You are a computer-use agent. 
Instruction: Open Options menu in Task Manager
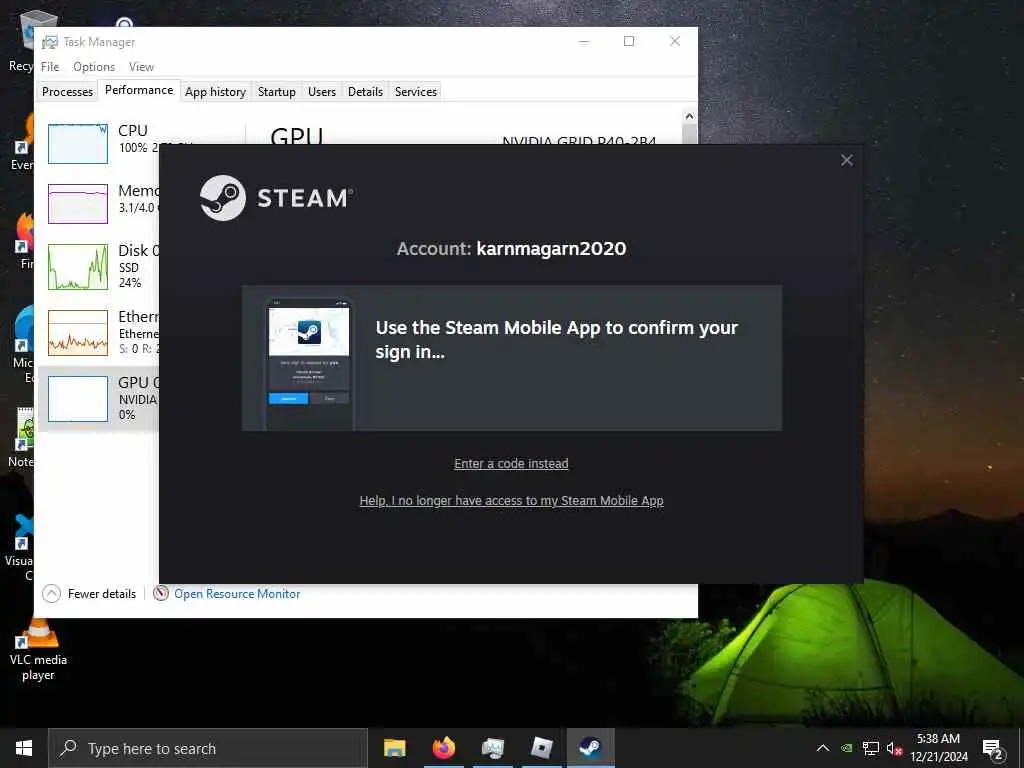pyautogui.click(x=94, y=67)
